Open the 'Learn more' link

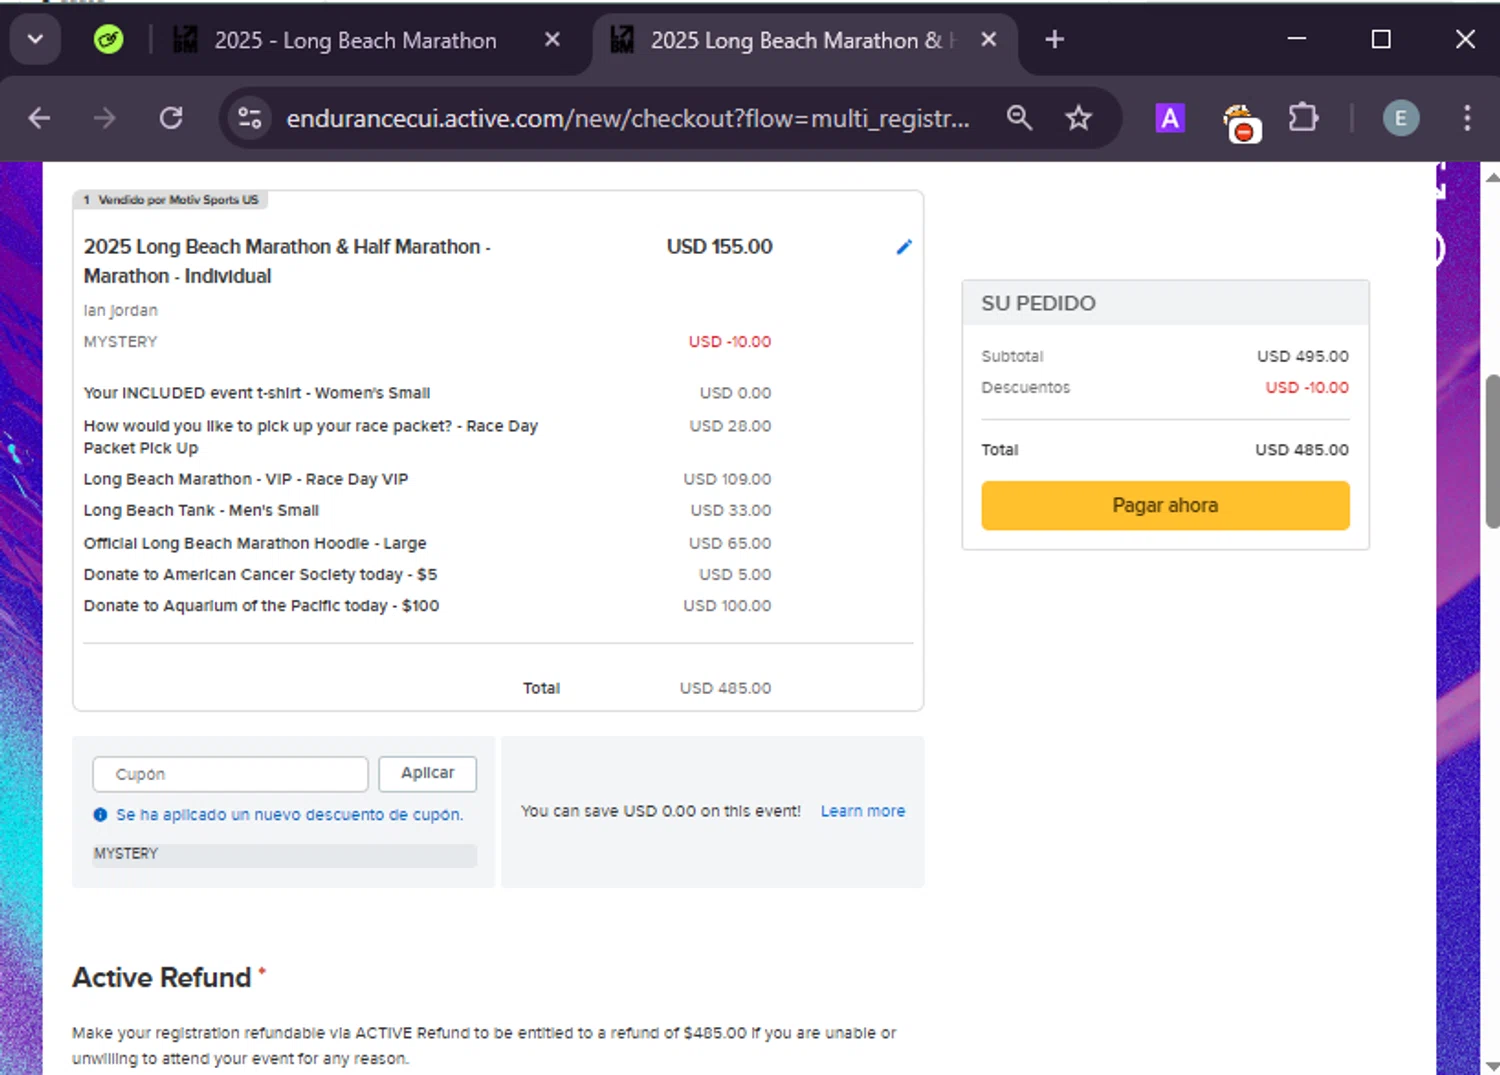(863, 811)
